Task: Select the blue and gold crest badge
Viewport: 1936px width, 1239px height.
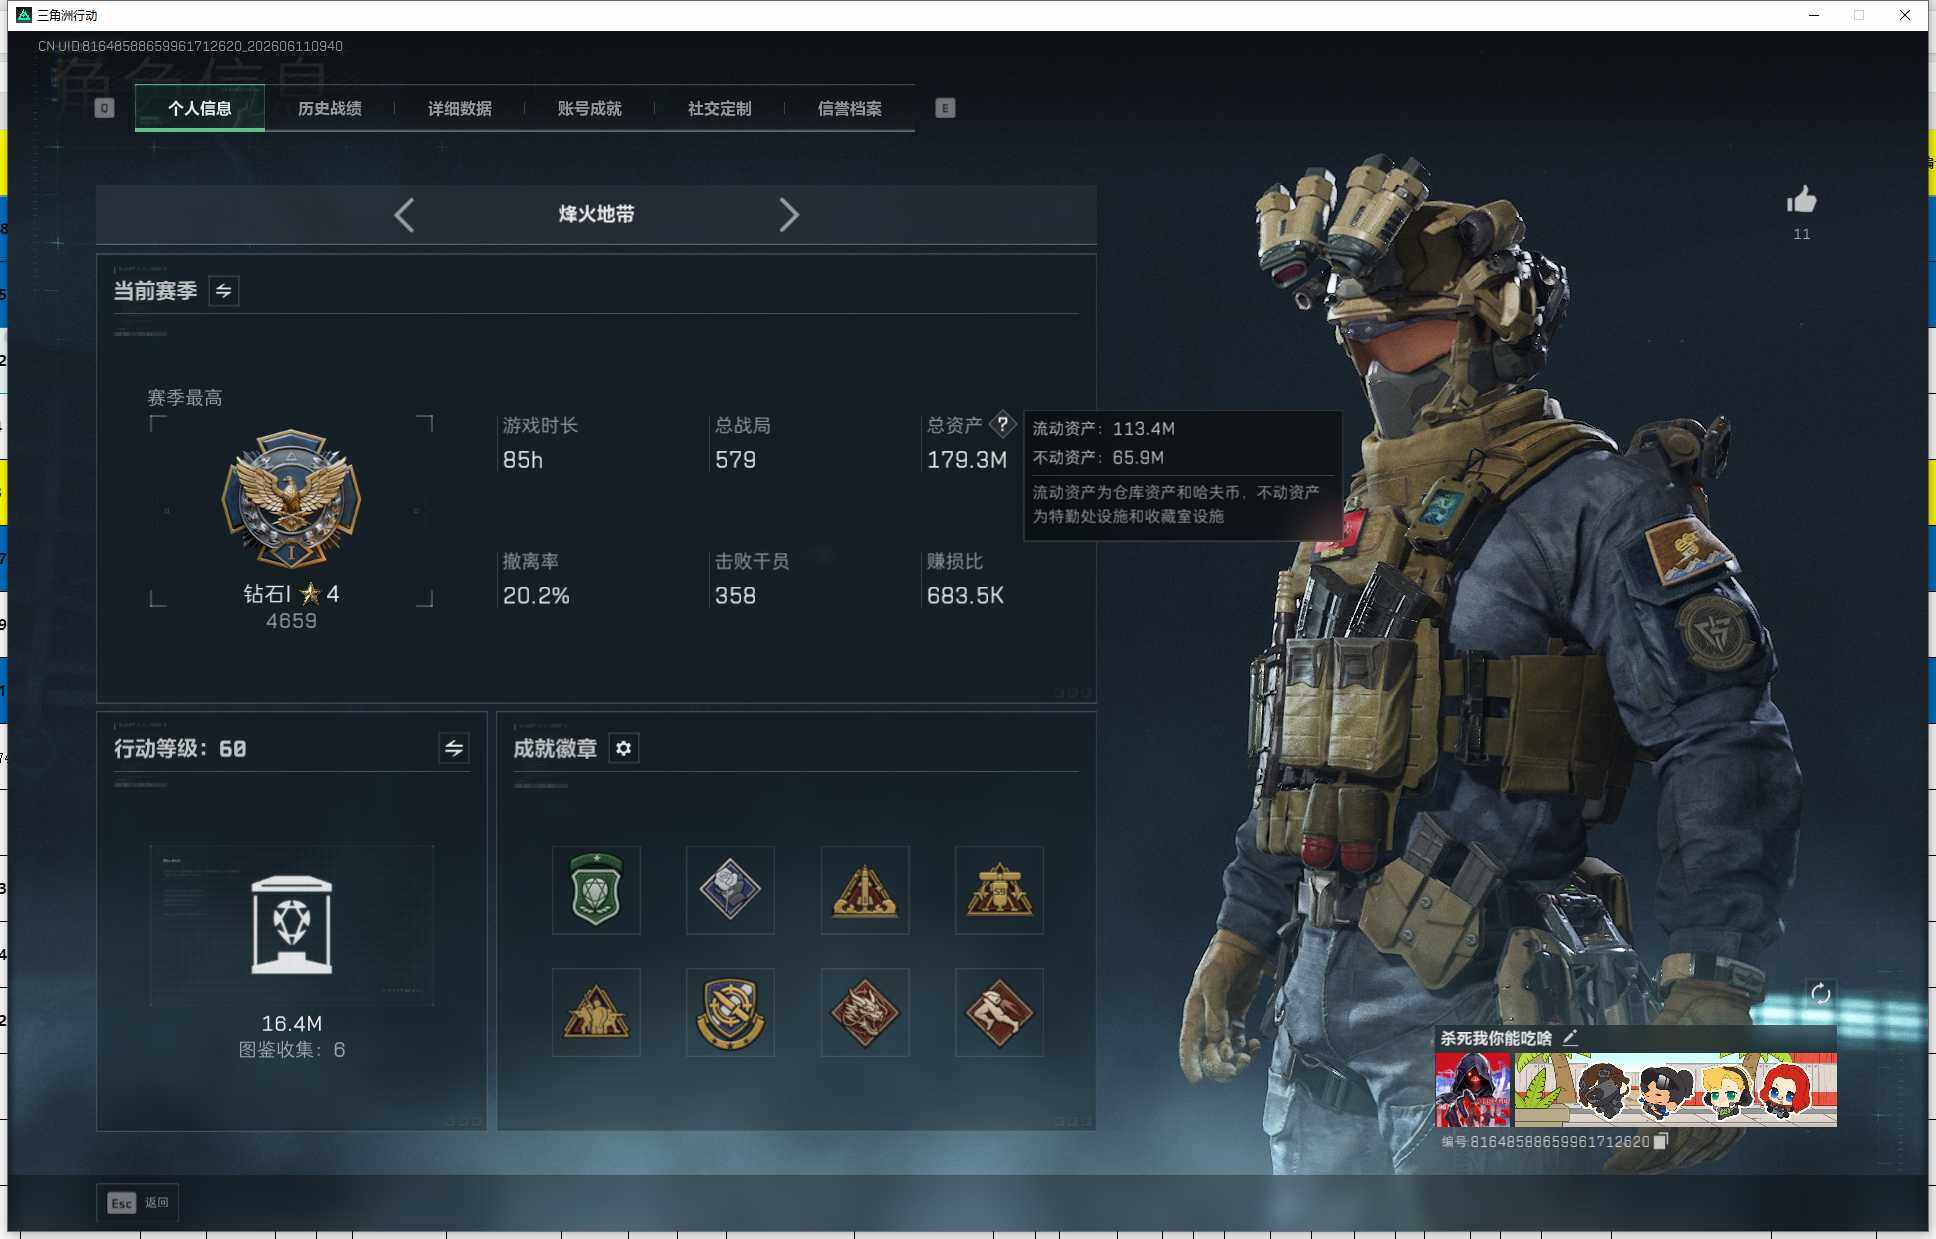Action: (730, 1012)
